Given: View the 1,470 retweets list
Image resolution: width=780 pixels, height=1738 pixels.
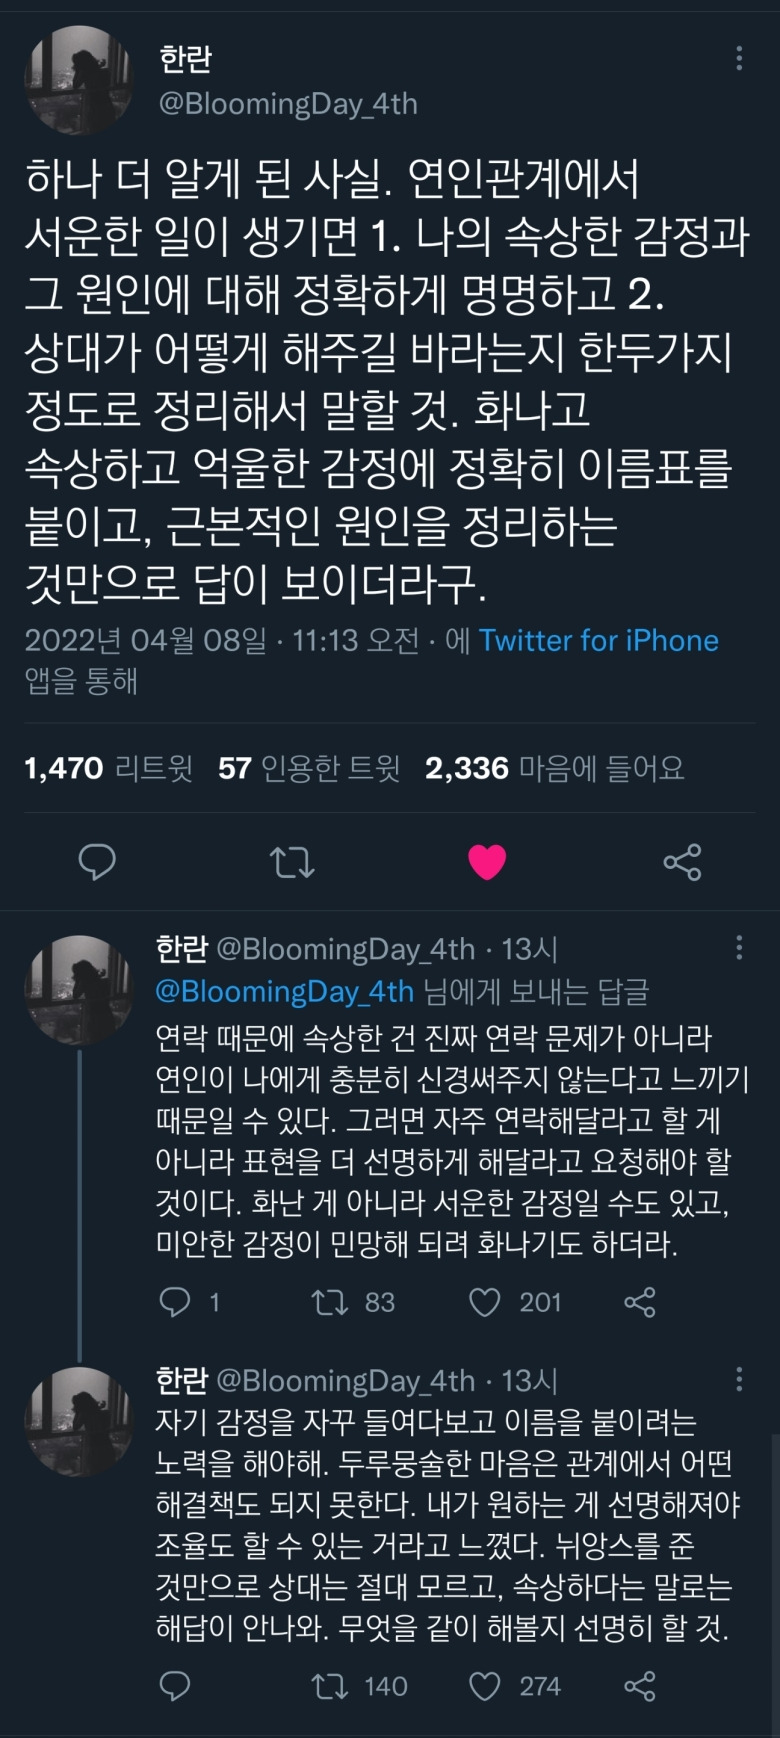Looking at the screenshot, I should pyautogui.click(x=108, y=768).
